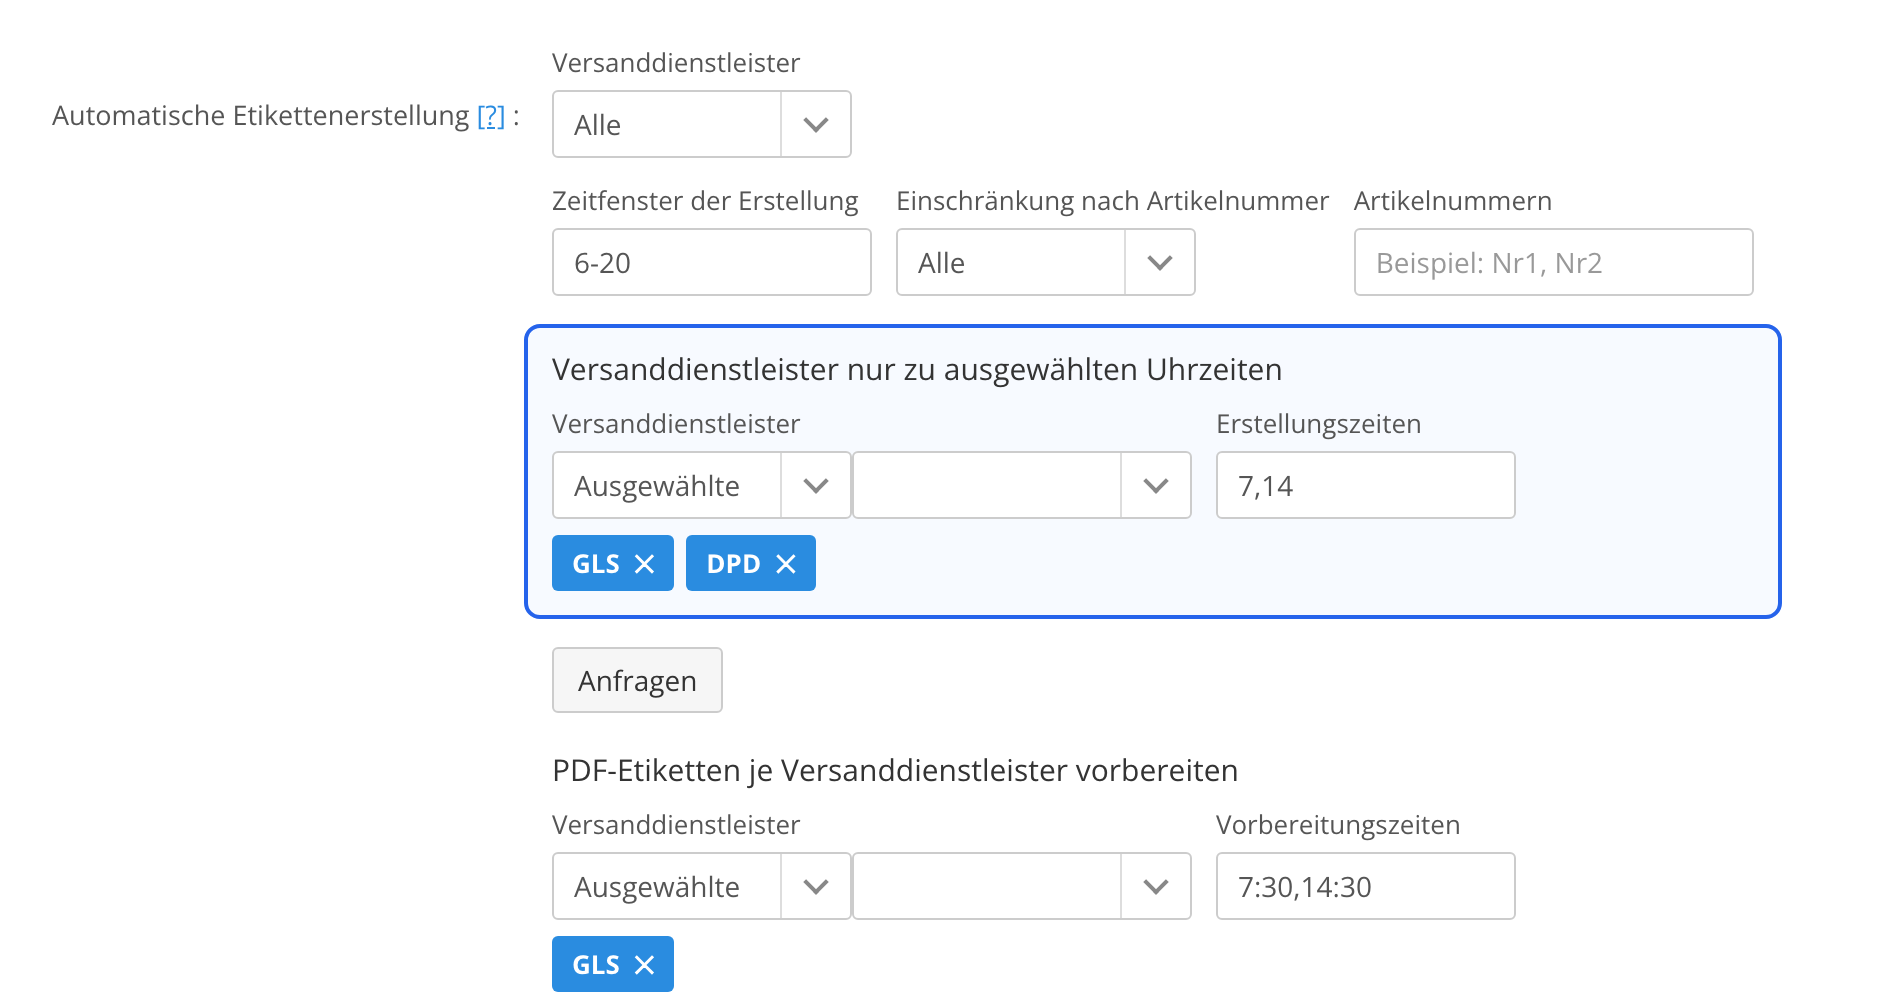Open empty carrier dropdown beside Vorbereitungszeiten field
The image size is (1880, 1000).
coord(1021,886)
